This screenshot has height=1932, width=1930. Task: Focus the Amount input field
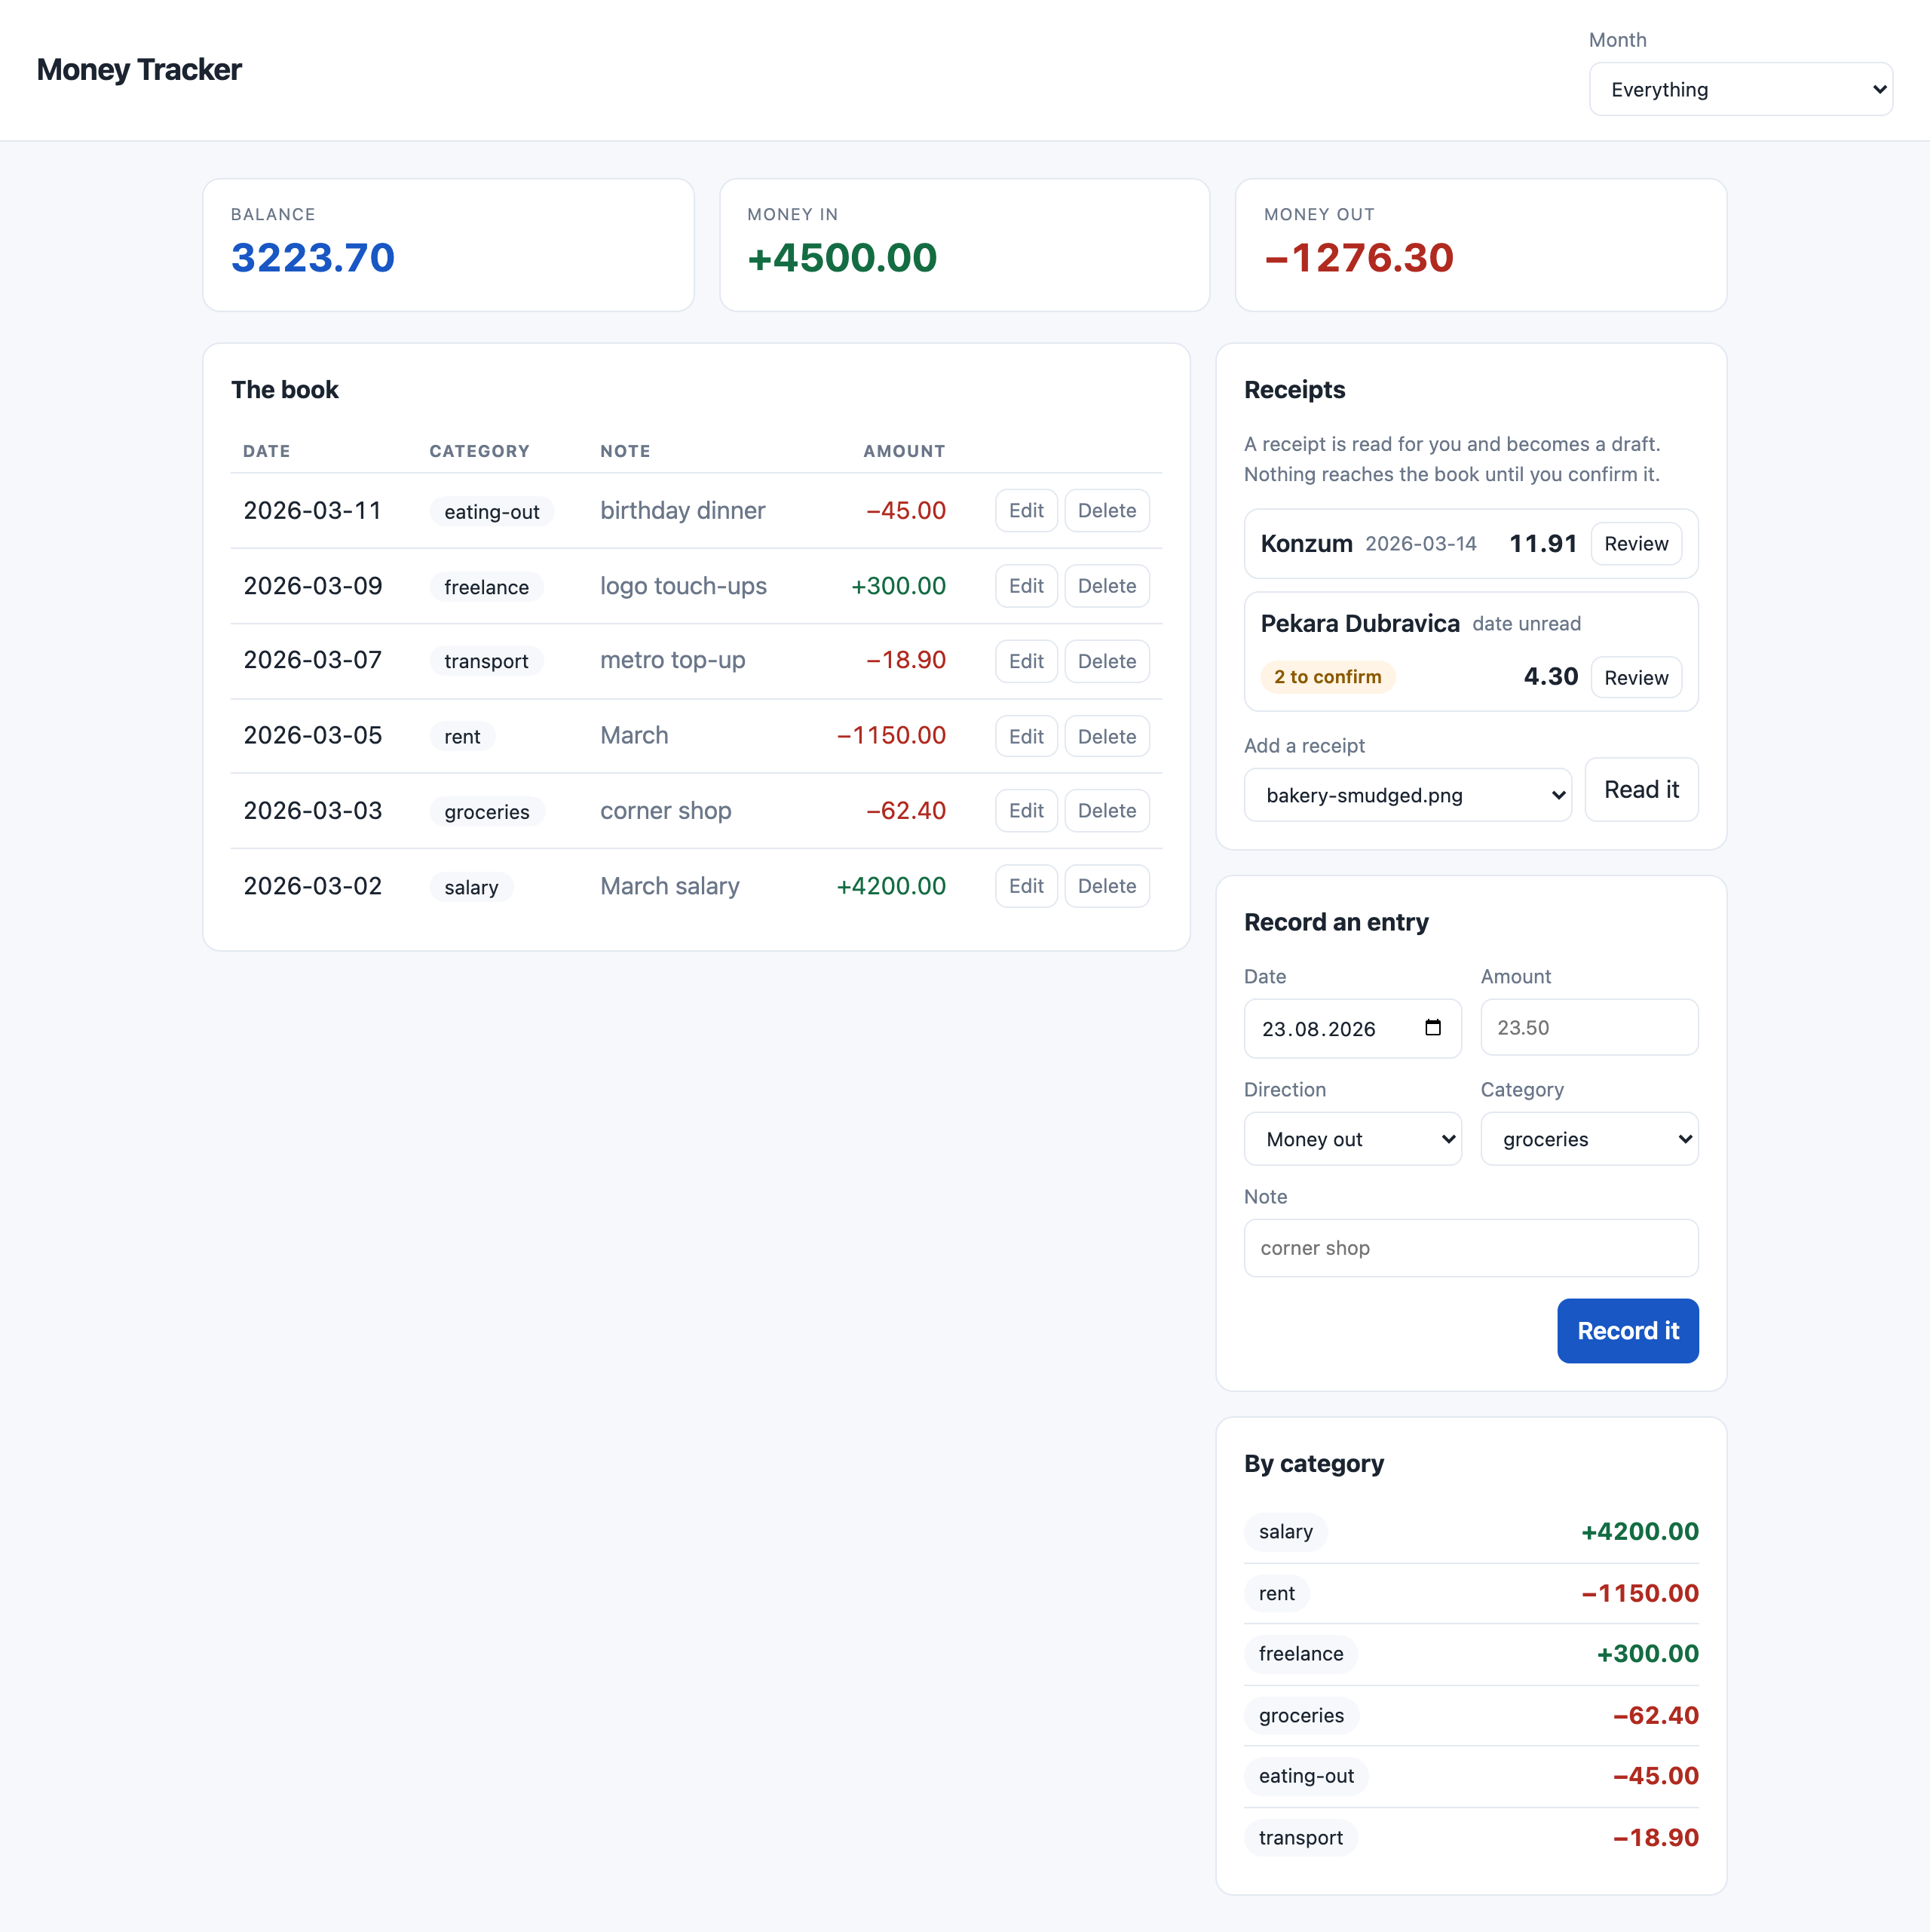pos(1589,1028)
